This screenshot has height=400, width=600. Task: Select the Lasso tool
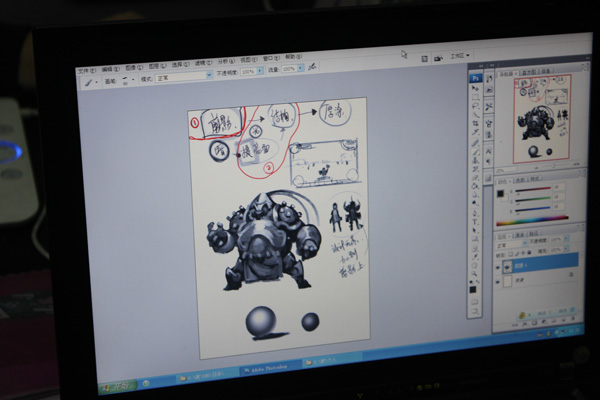point(475,106)
